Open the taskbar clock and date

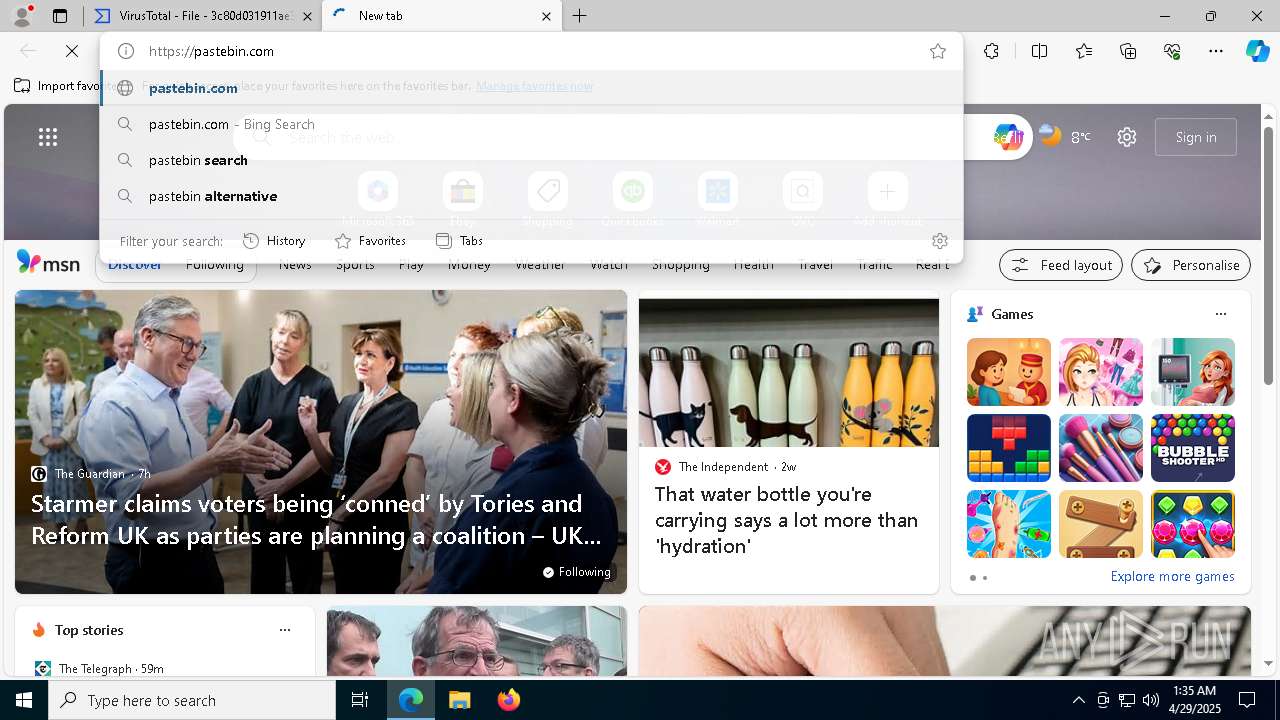1194,700
